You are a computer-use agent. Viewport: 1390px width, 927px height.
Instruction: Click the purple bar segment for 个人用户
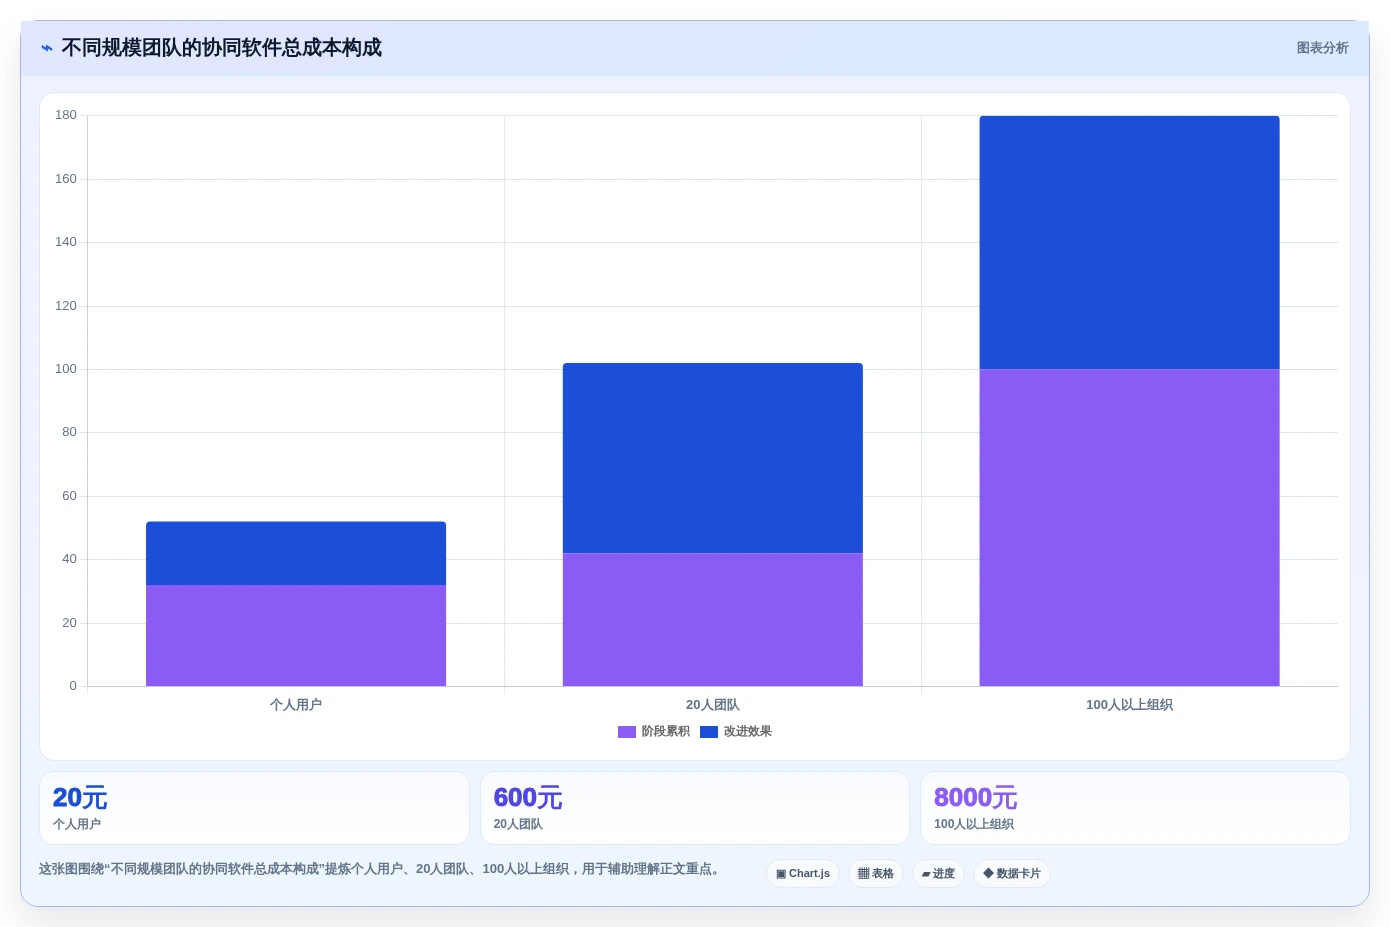click(x=296, y=635)
